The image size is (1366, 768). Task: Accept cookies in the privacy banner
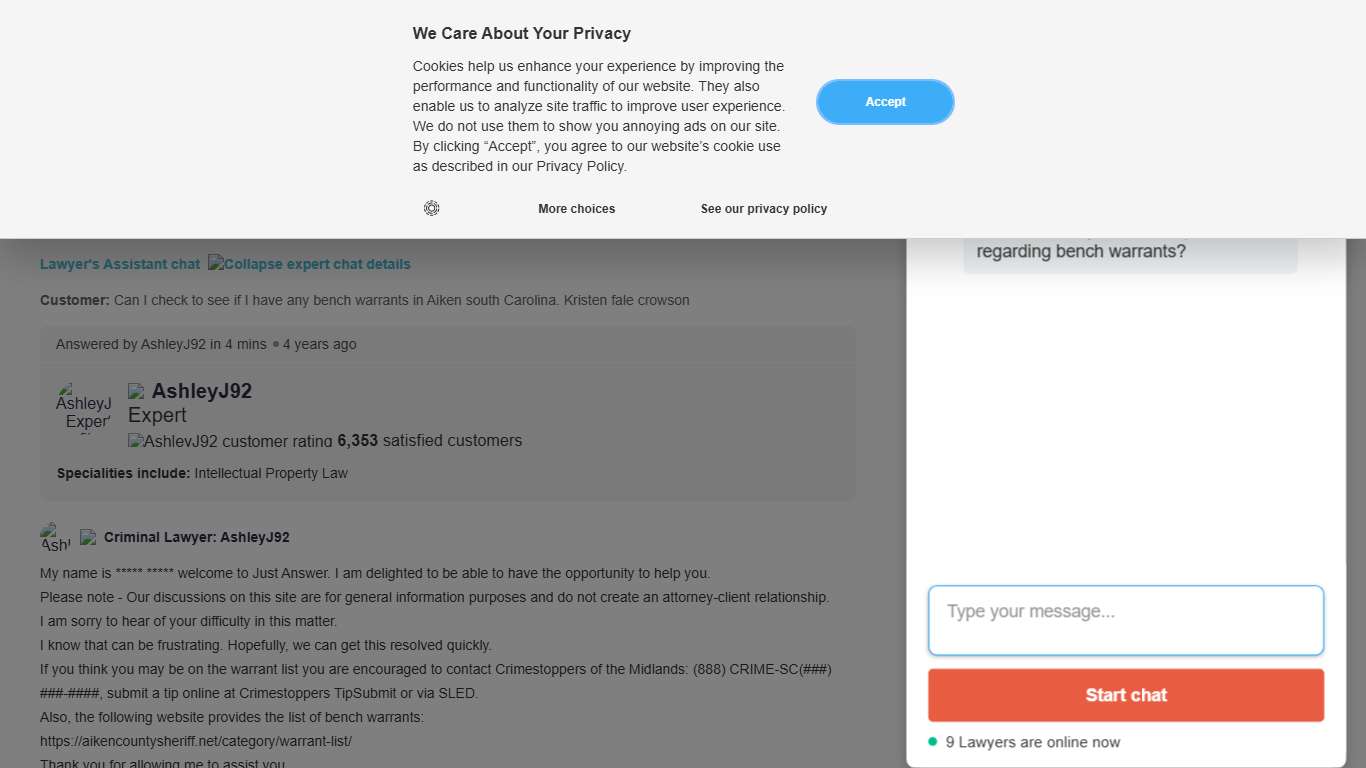885,102
